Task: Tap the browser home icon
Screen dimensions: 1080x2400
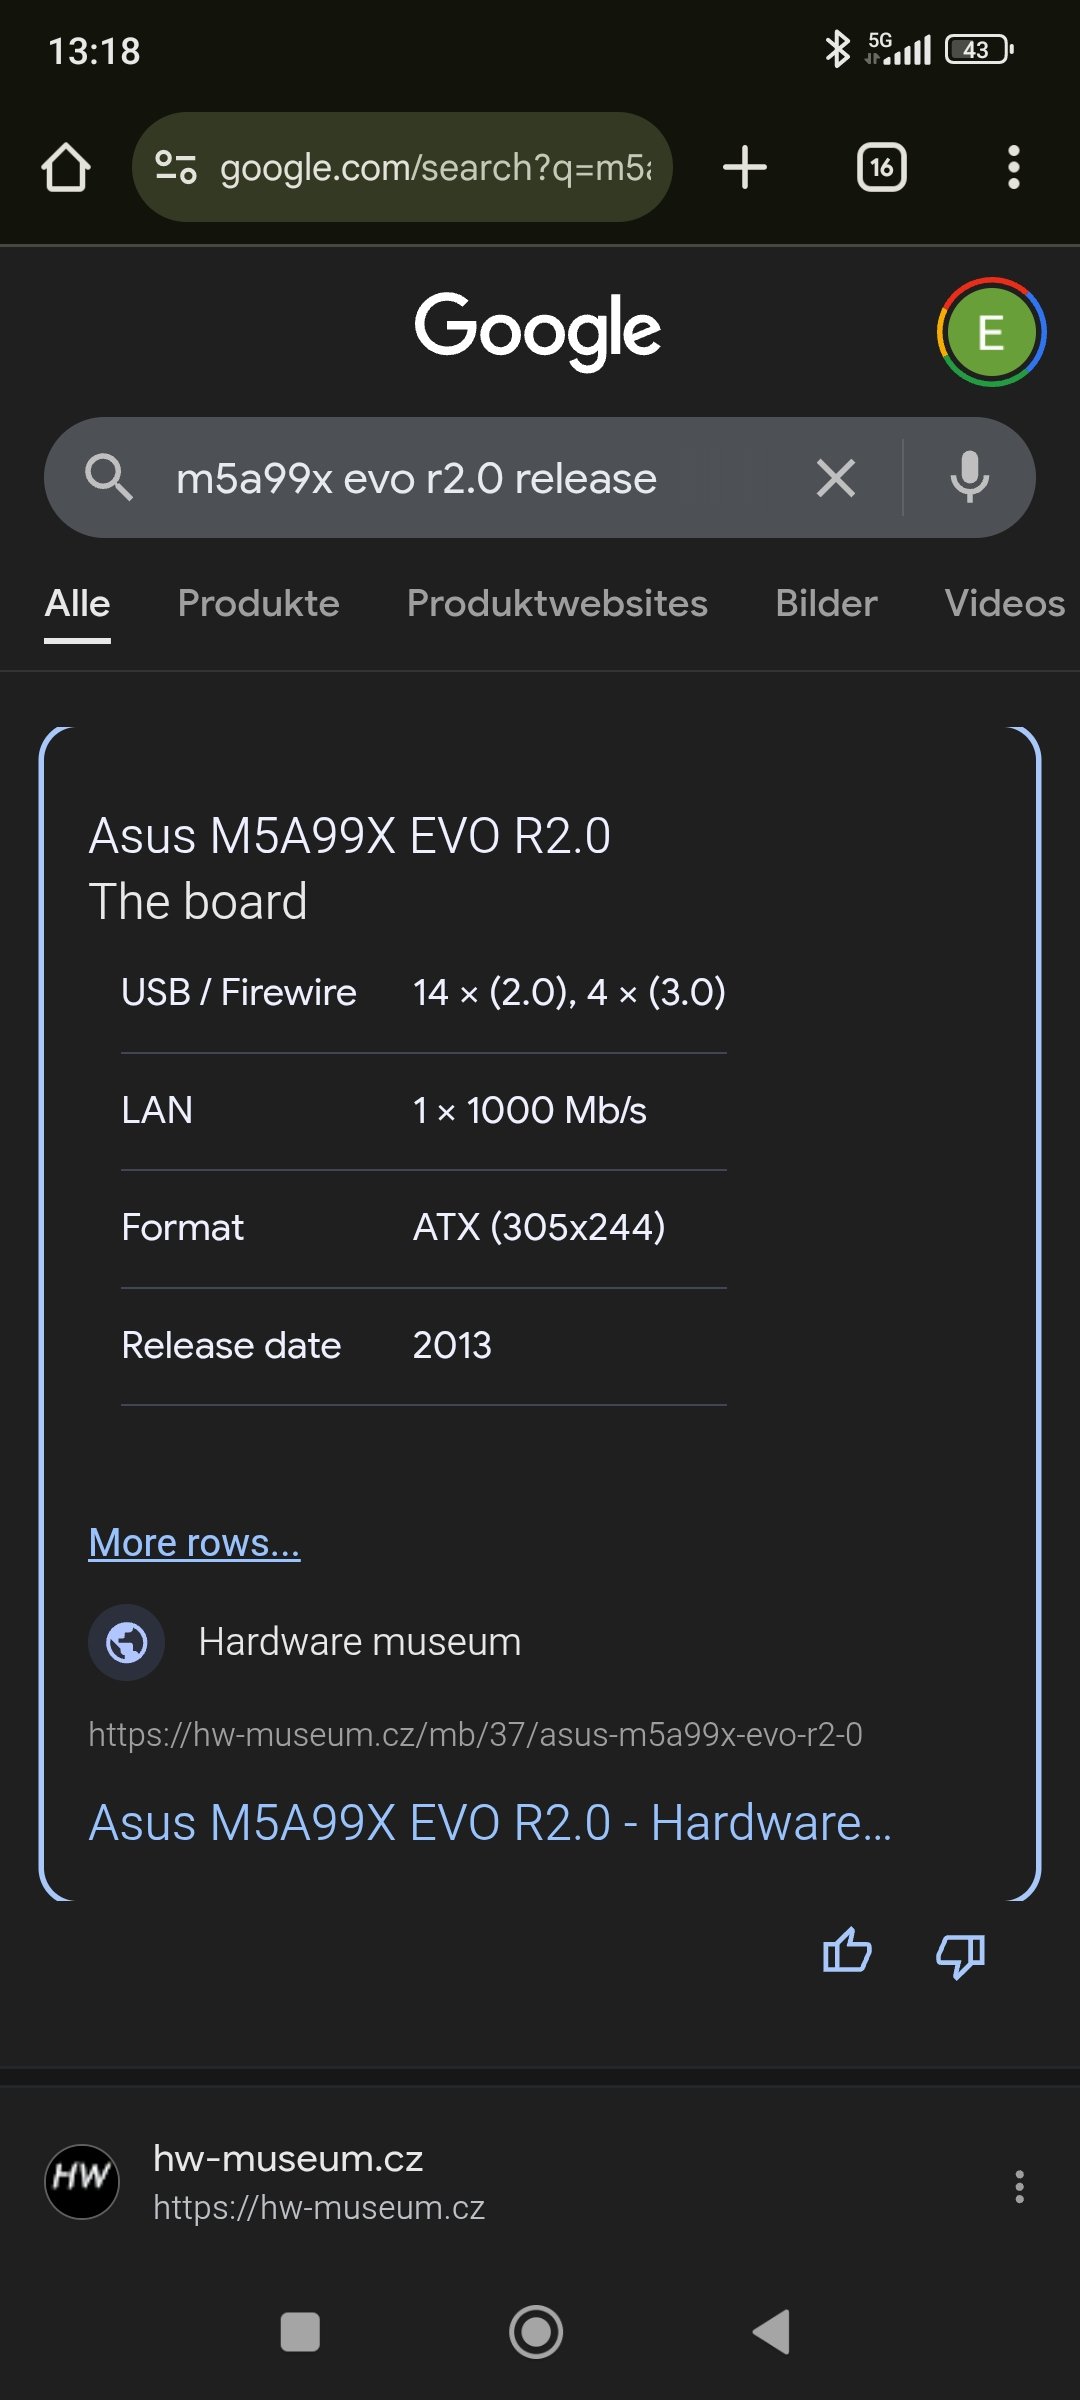Action: coord(66,167)
